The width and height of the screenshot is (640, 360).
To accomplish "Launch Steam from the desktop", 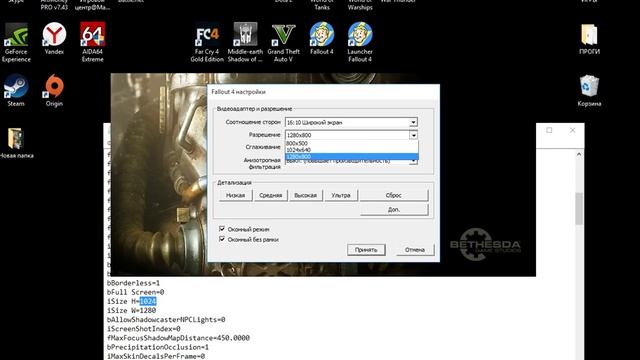I will pos(16,90).
